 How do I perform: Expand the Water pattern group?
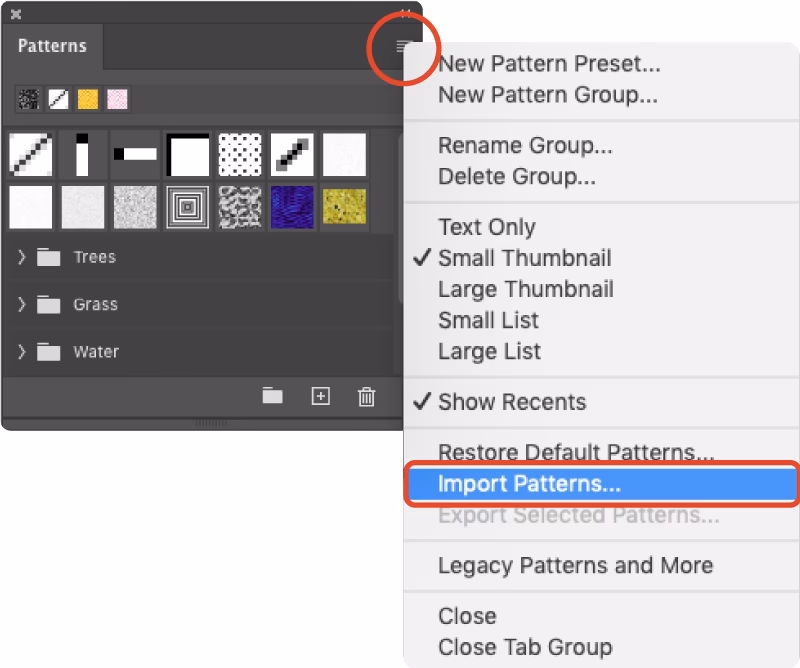pos(20,352)
